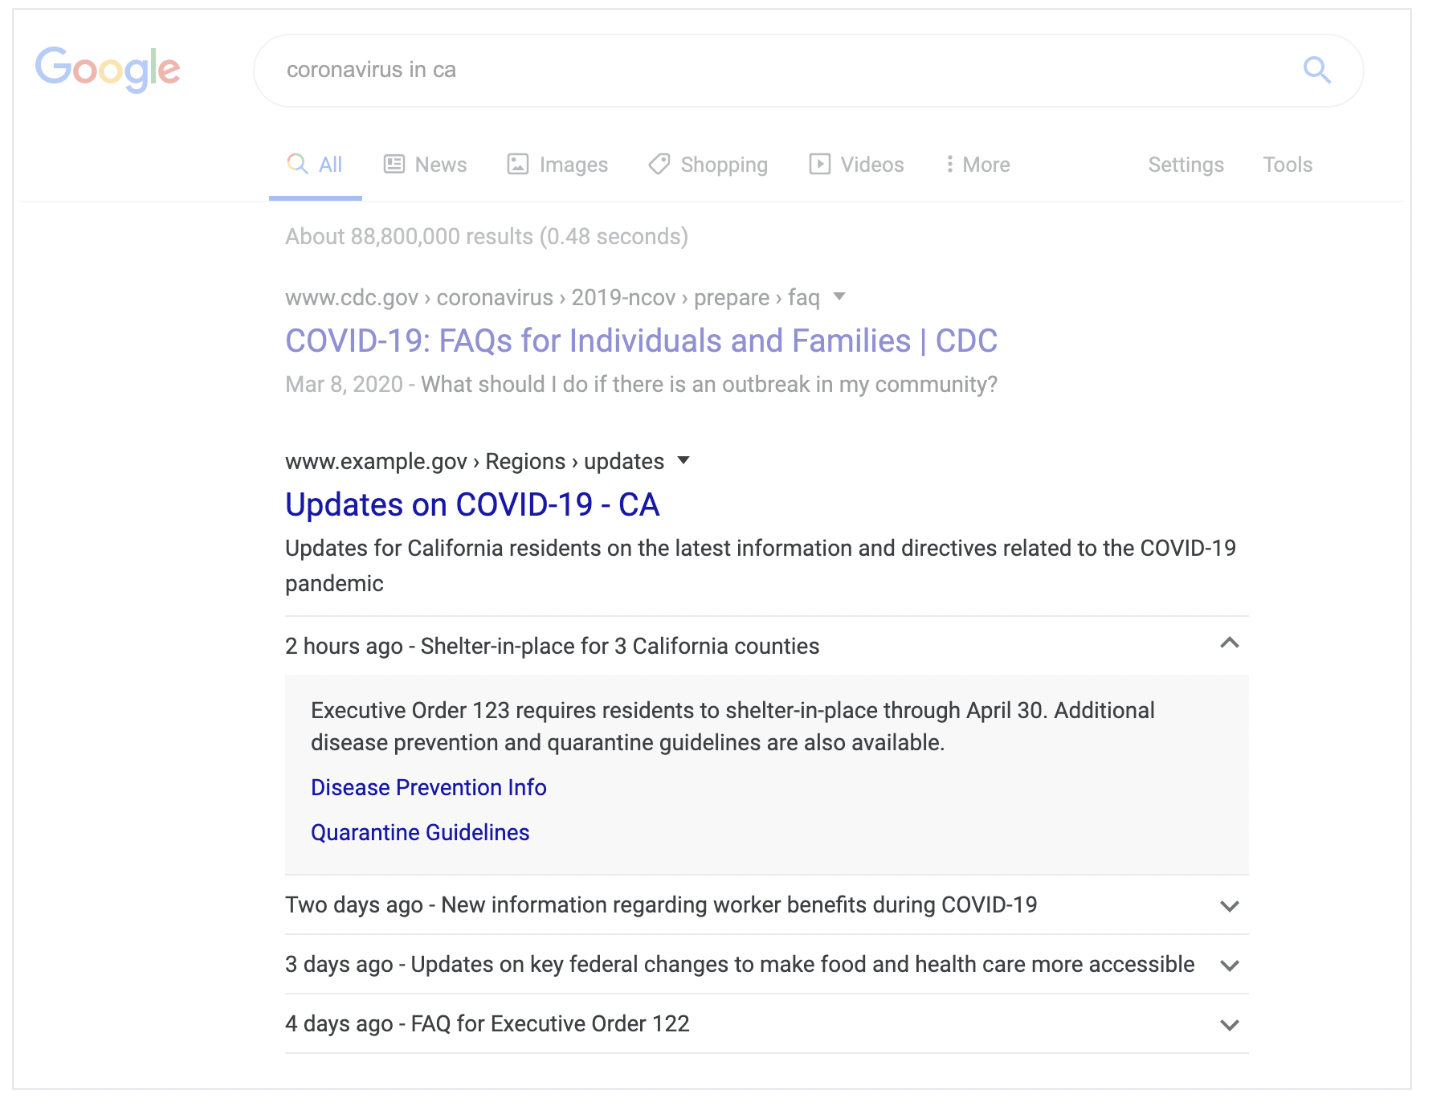Screen dimensions: 1456x1106
Task: Click the 'Updates for California residents' description snippet
Action: (761, 566)
